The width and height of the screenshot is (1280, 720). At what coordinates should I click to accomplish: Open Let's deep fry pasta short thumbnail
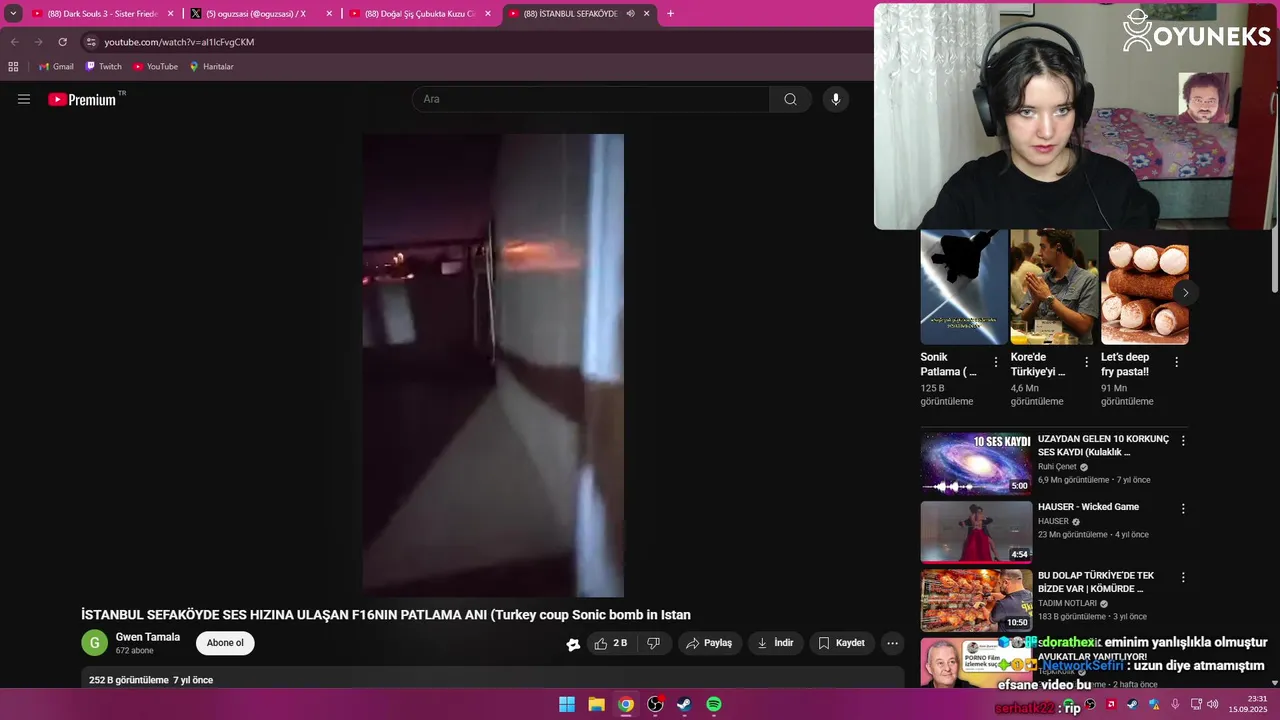point(1145,287)
